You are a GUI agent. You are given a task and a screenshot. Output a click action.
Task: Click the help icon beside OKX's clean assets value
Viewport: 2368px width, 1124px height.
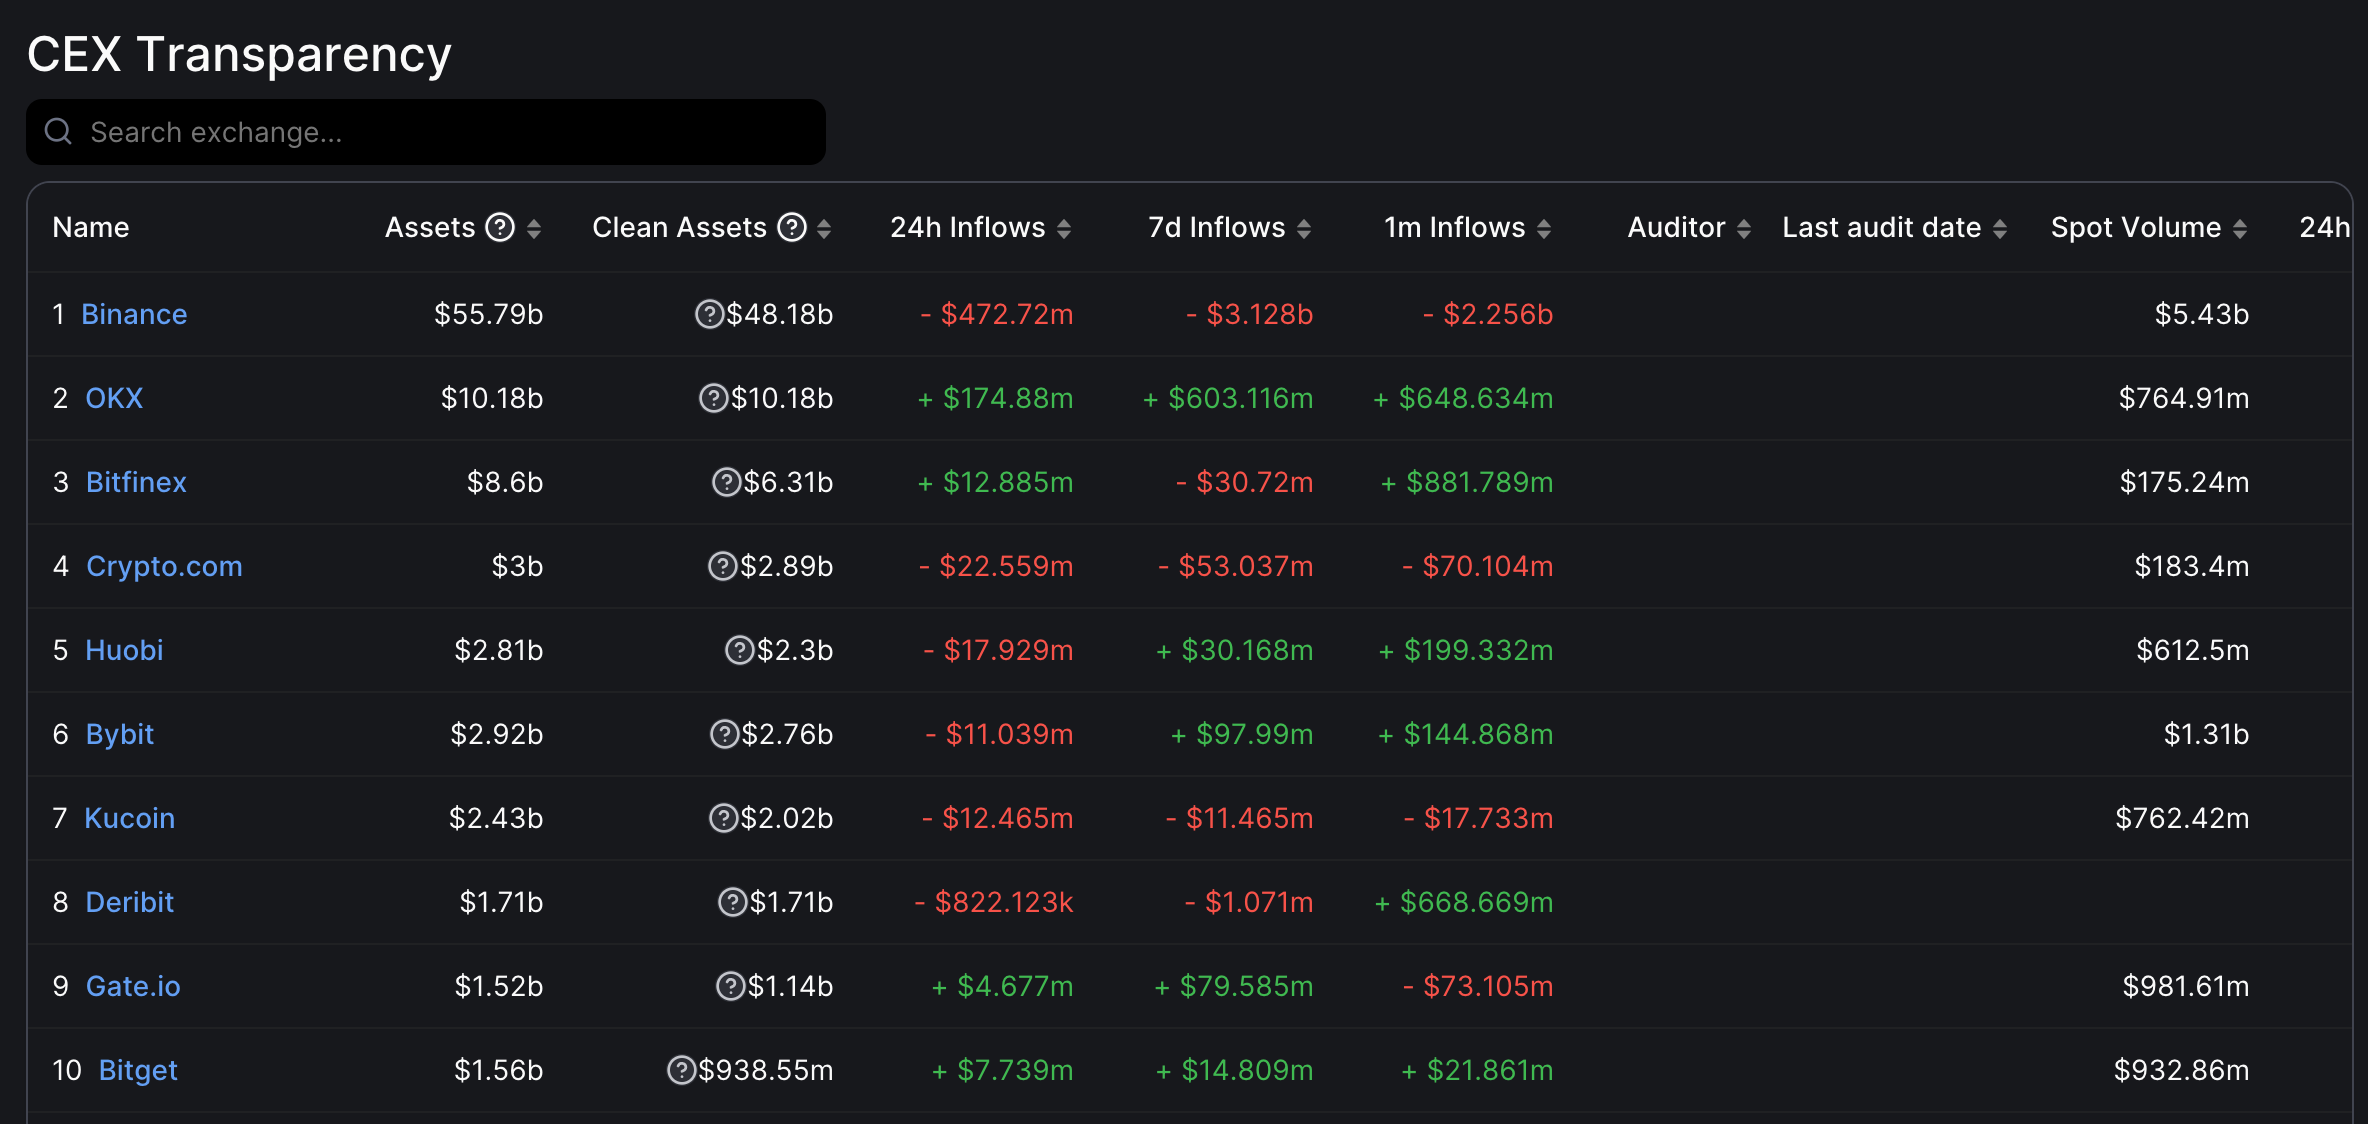pyautogui.click(x=713, y=398)
